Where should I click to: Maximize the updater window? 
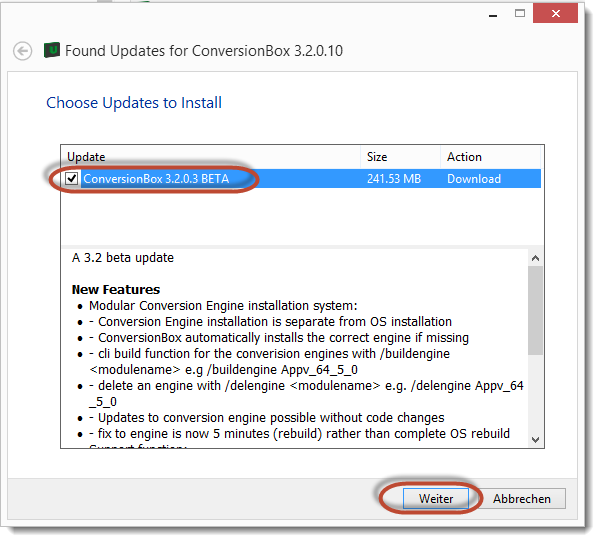tap(520, 14)
